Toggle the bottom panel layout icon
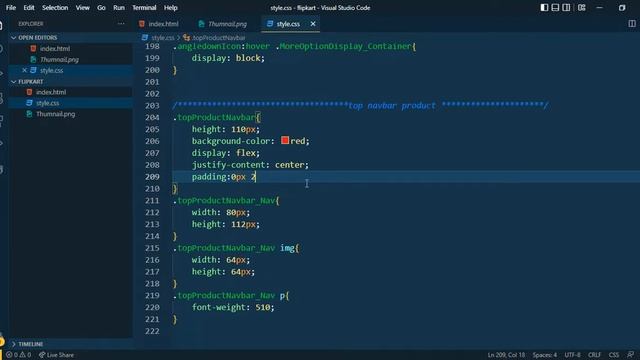 555,7
